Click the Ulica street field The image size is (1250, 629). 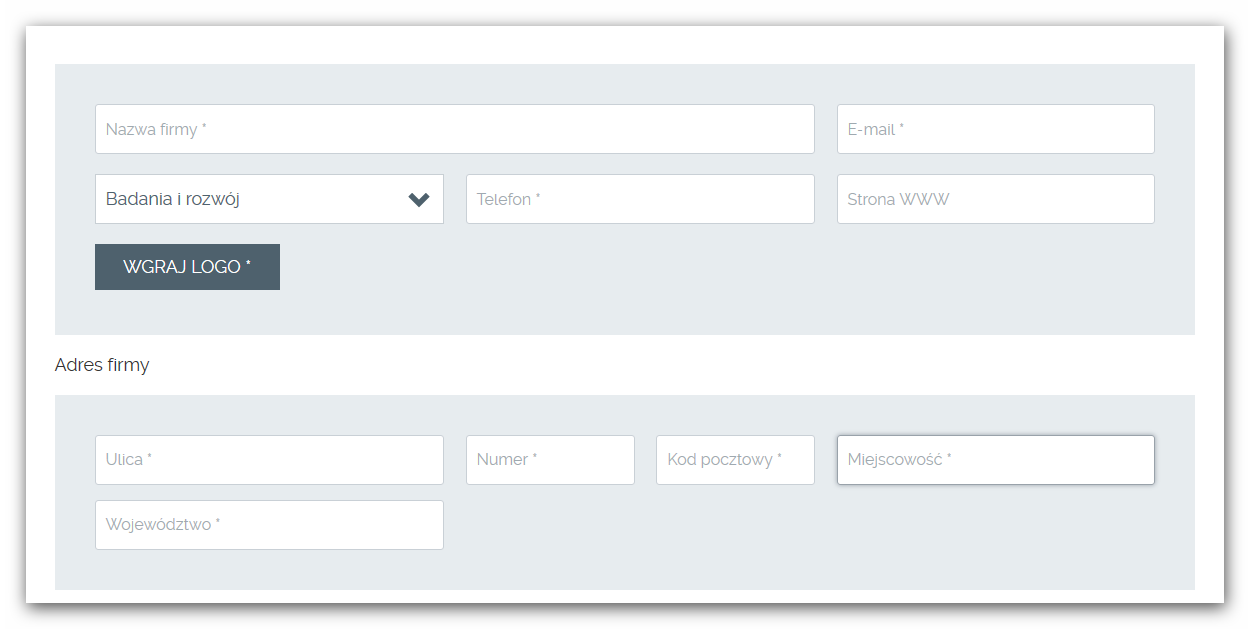coord(269,460)
